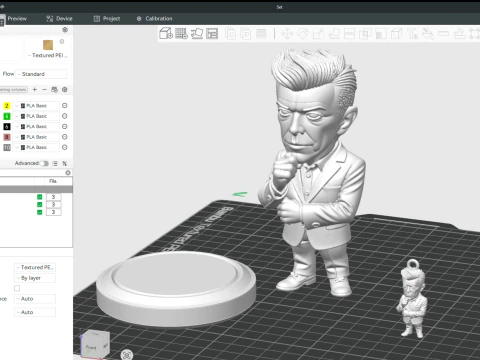The height and width of the screenshot is (360, 480).
Task: Open the Flow Standard dropdown
Action: click(x=41, y=74)
